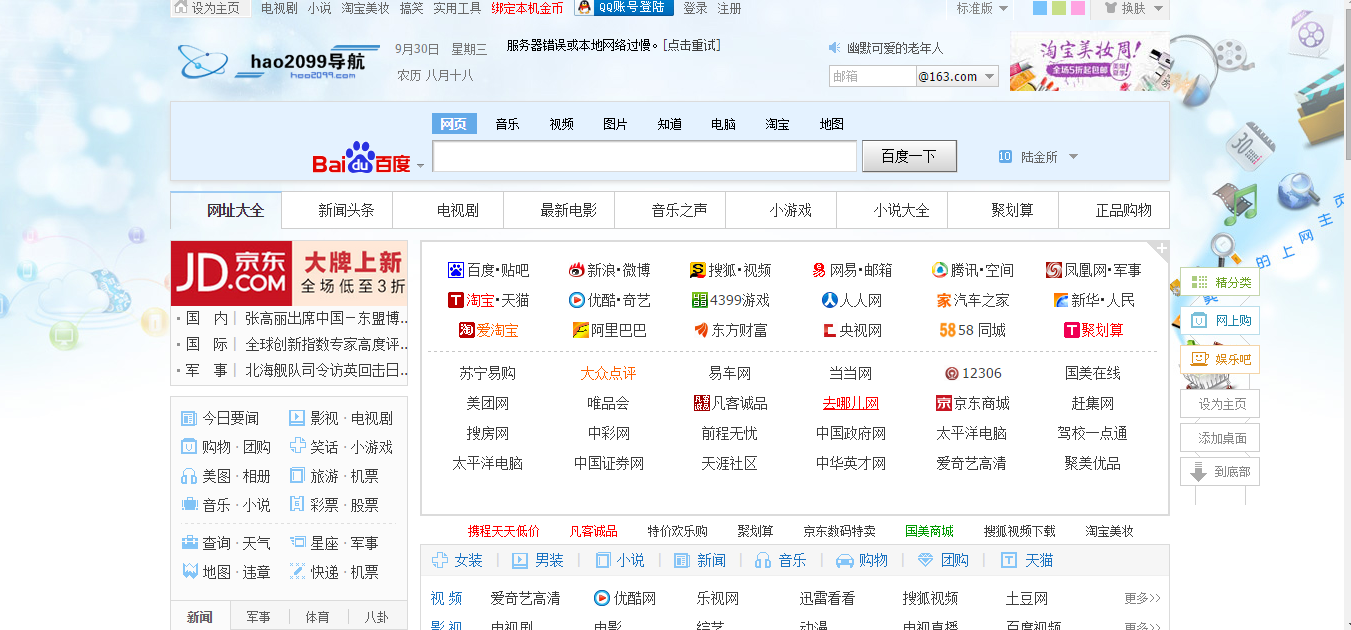The image size is (1351, 630).
Task: Click the shopping bag icon on 网上购
Action: pos(1197,321)
